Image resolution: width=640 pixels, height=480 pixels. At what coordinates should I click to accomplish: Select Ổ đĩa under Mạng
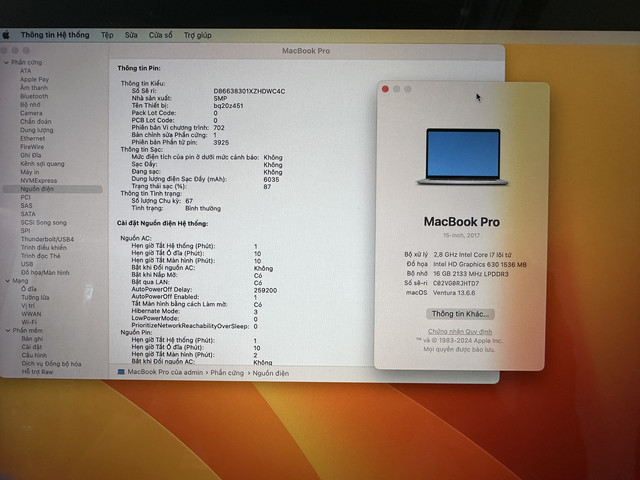coord(29,289)
